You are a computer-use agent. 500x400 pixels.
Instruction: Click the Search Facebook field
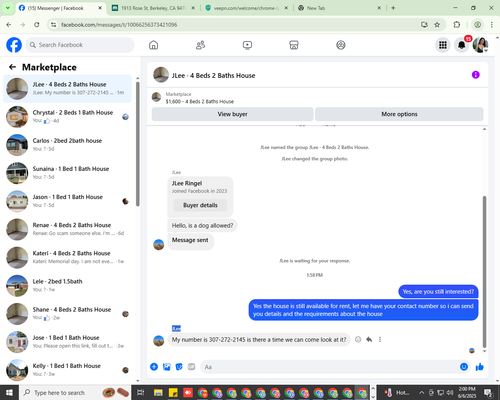pyautogui.click(x=80, y=45)
